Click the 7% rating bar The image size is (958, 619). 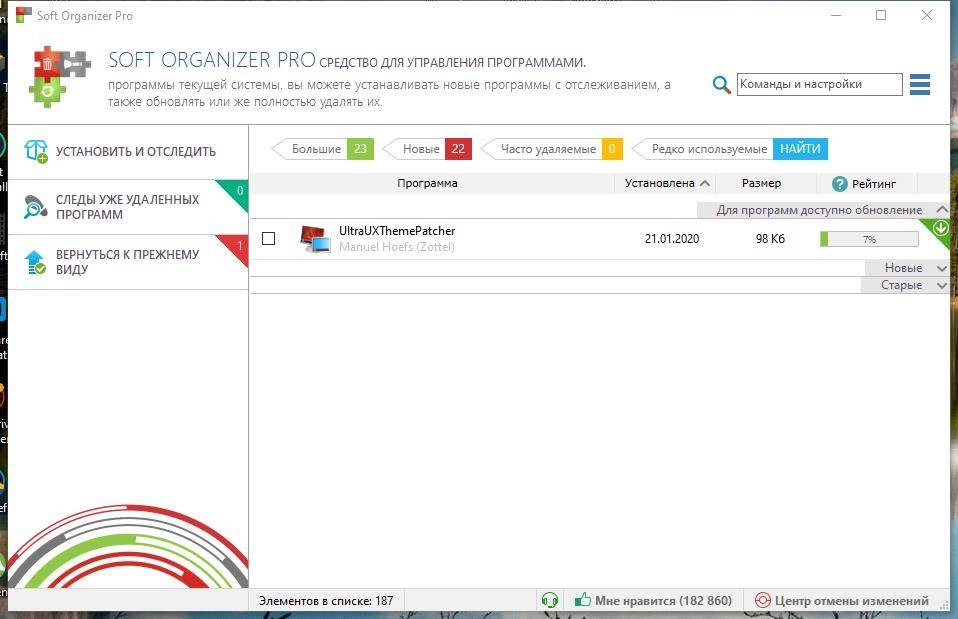(x=869, y=239)
